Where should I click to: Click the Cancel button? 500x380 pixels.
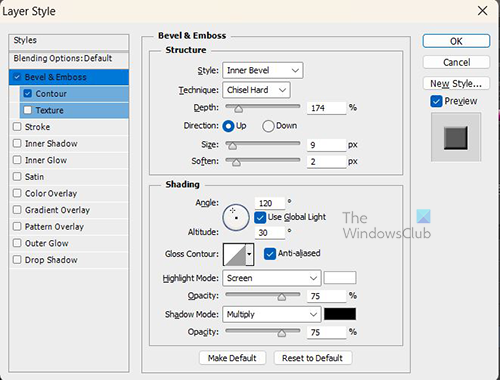tap(456, 62)
